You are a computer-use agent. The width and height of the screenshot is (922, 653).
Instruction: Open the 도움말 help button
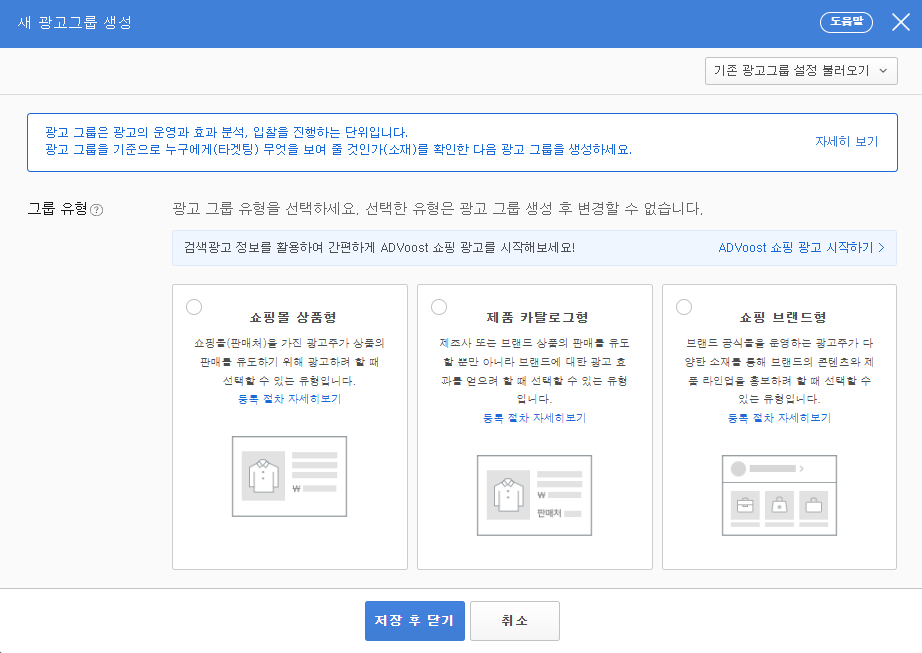(x=846, y=22)
